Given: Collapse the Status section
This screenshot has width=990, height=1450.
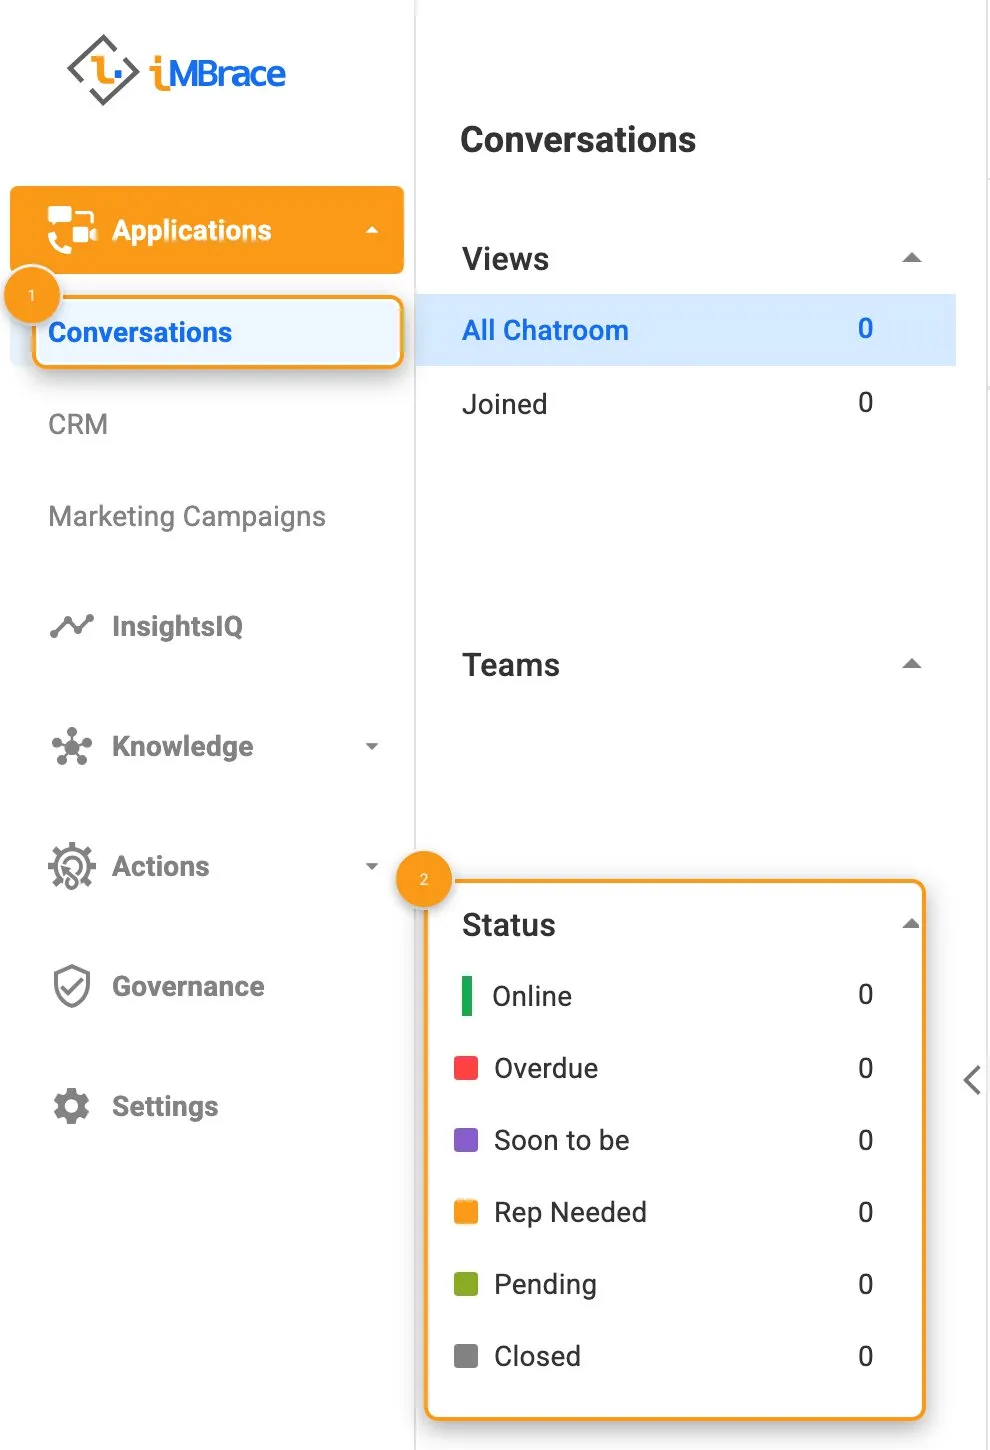Looking at the screenshot, I should click(x=911, y=924).
